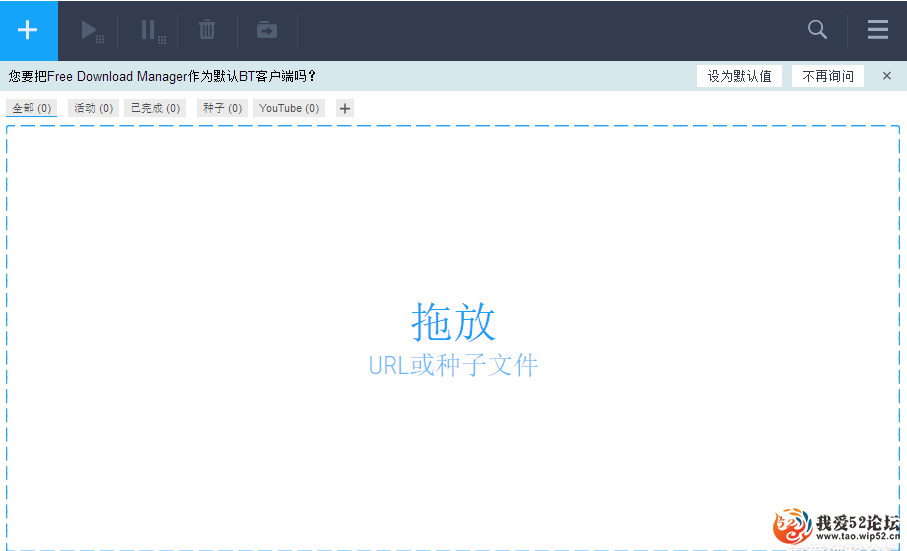Move download using folder arrow icon
Viewport: 907px width, 551px height.
(x=267, y=30)
